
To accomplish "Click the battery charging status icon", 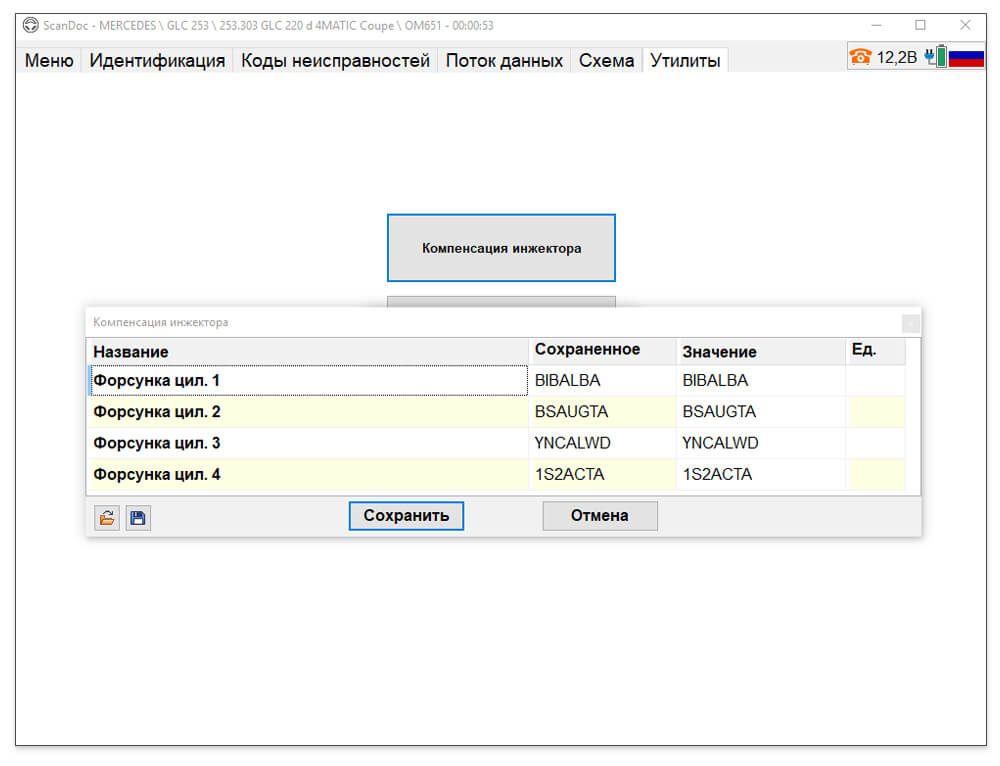I will [936, 57].
